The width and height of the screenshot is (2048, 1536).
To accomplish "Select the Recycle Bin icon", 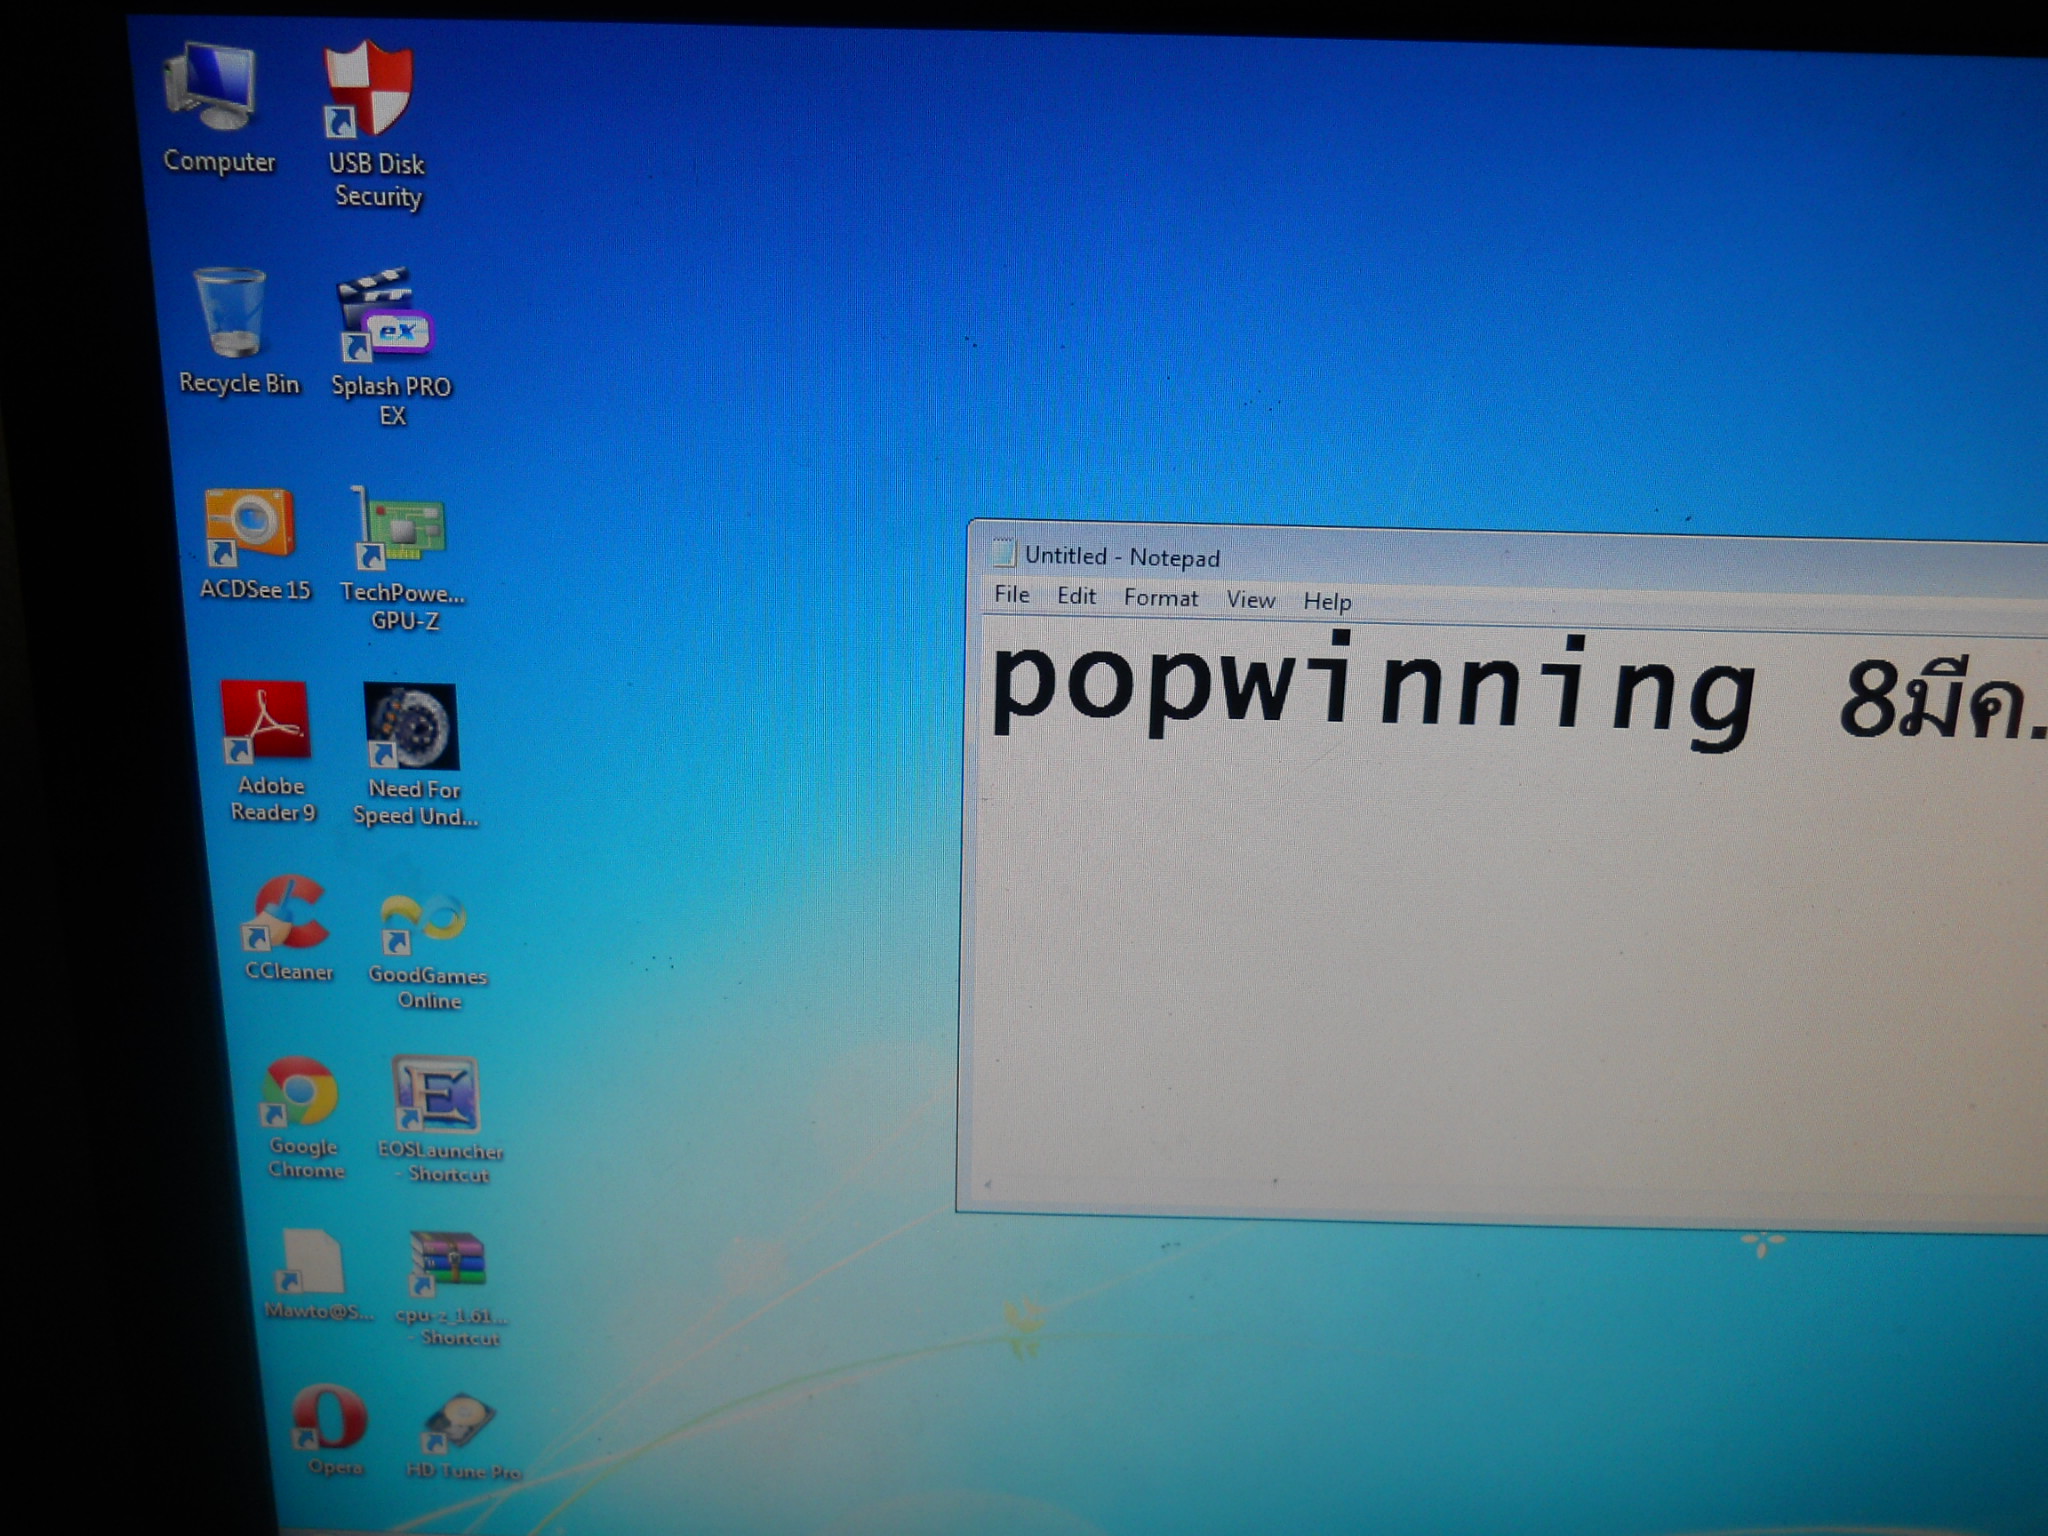I will [232, 314].
